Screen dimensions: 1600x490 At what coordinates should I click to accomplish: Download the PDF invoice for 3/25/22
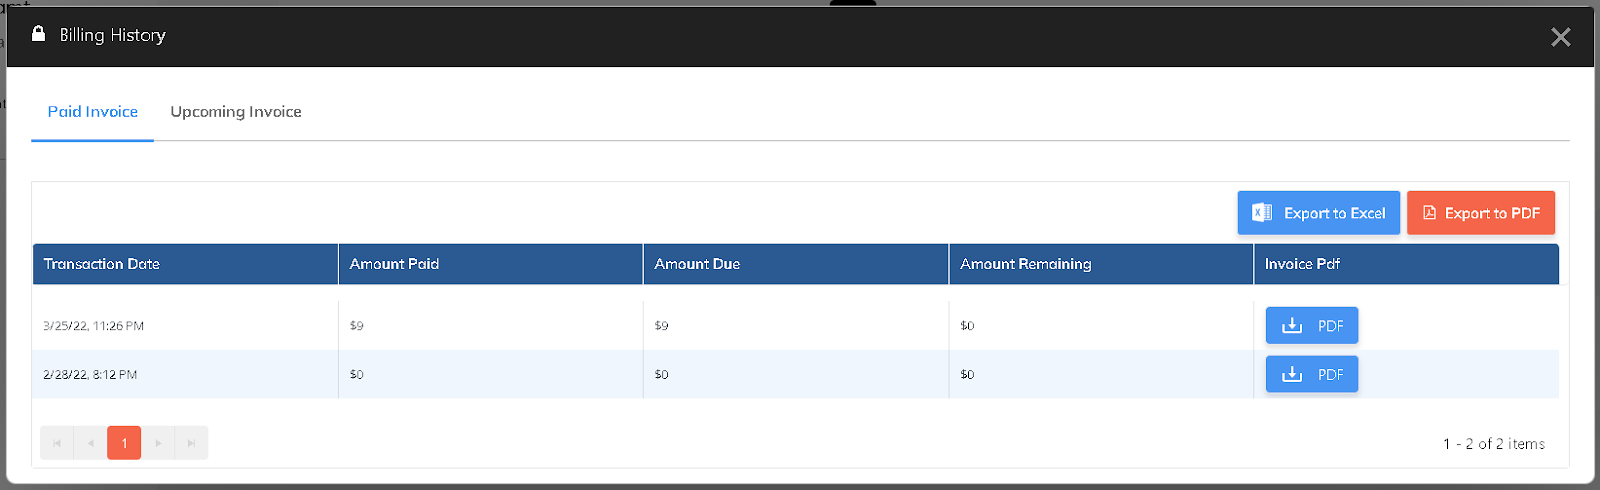(x=1311, y=326)
